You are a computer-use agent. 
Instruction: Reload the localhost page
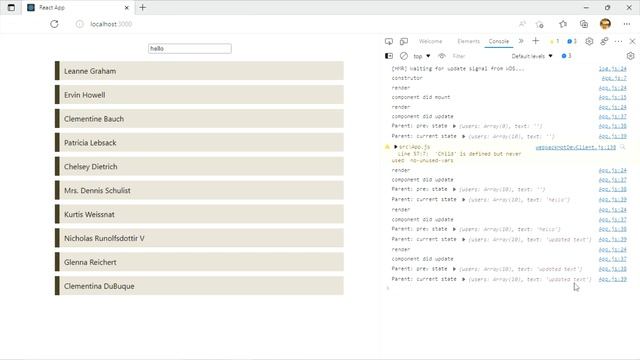point(54,24)
